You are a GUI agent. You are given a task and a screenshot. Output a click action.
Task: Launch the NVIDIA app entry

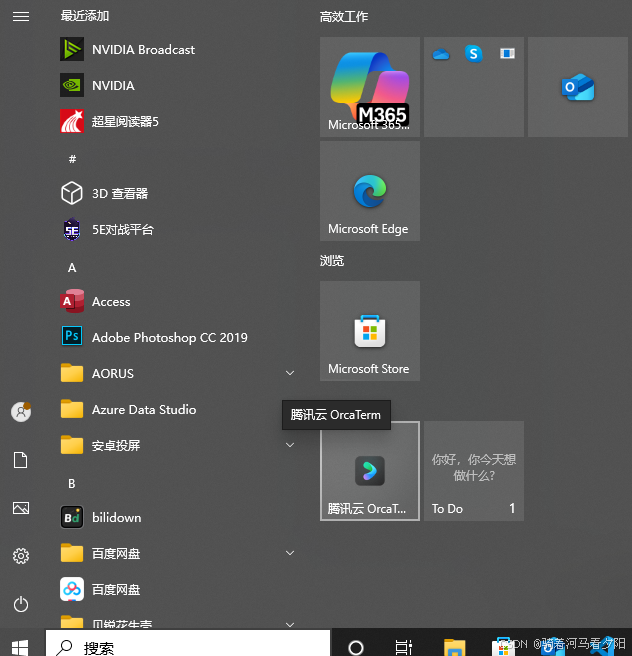tap(178, 85)
